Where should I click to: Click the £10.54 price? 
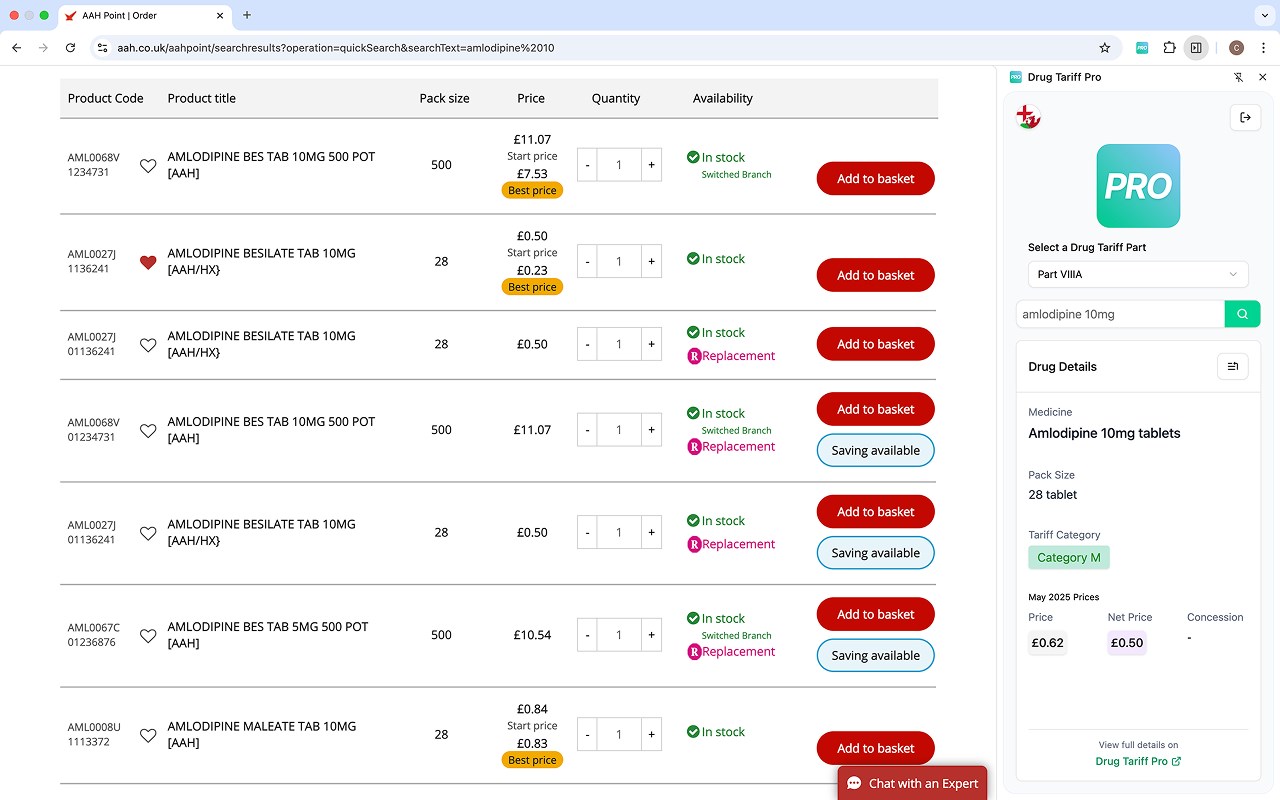point(532,635)
